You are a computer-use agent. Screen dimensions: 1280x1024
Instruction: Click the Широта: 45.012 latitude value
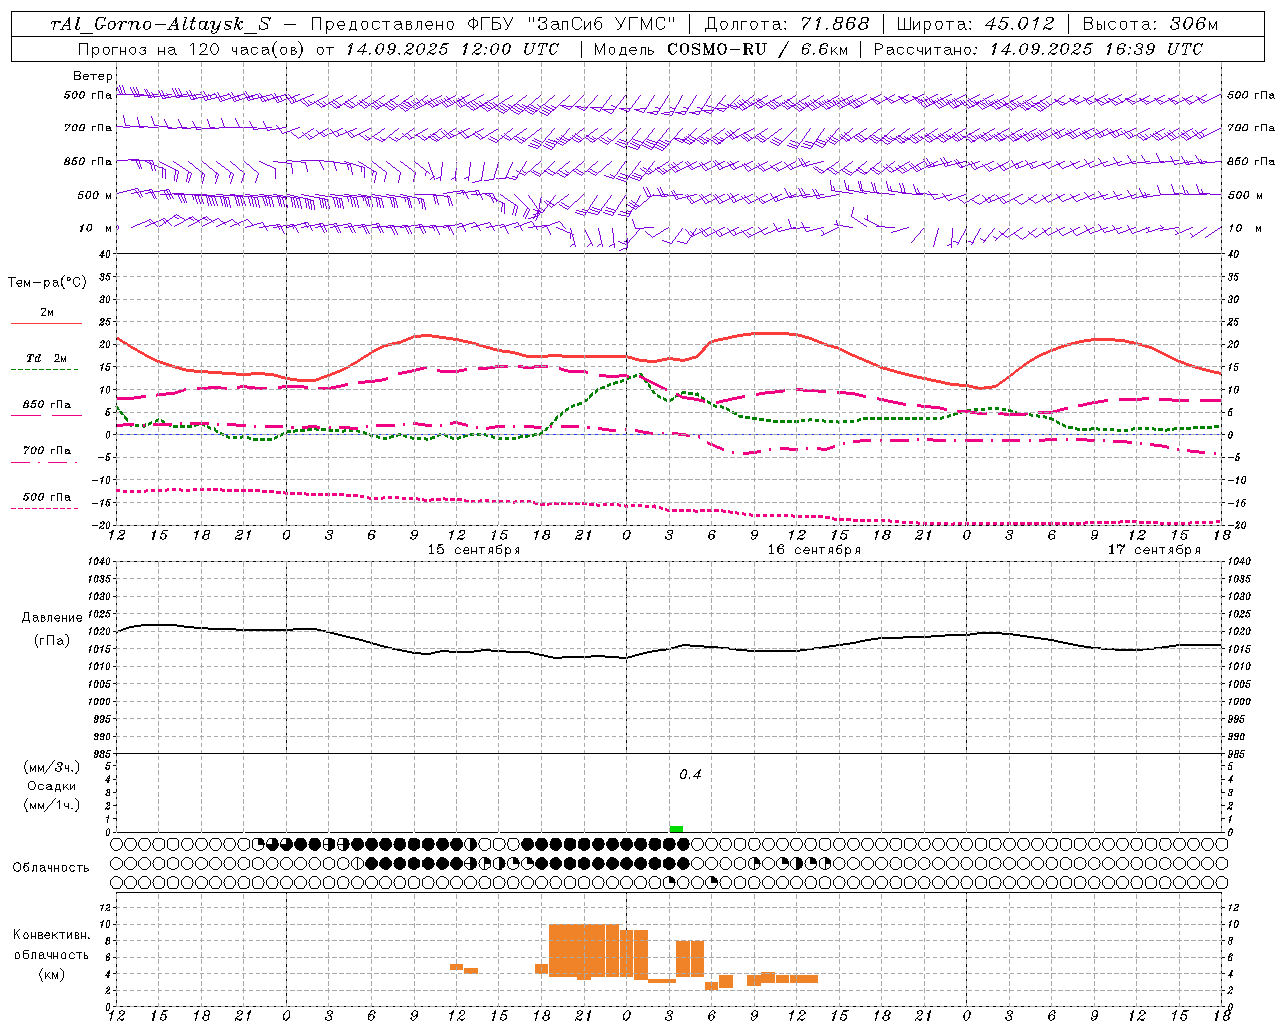976,24
